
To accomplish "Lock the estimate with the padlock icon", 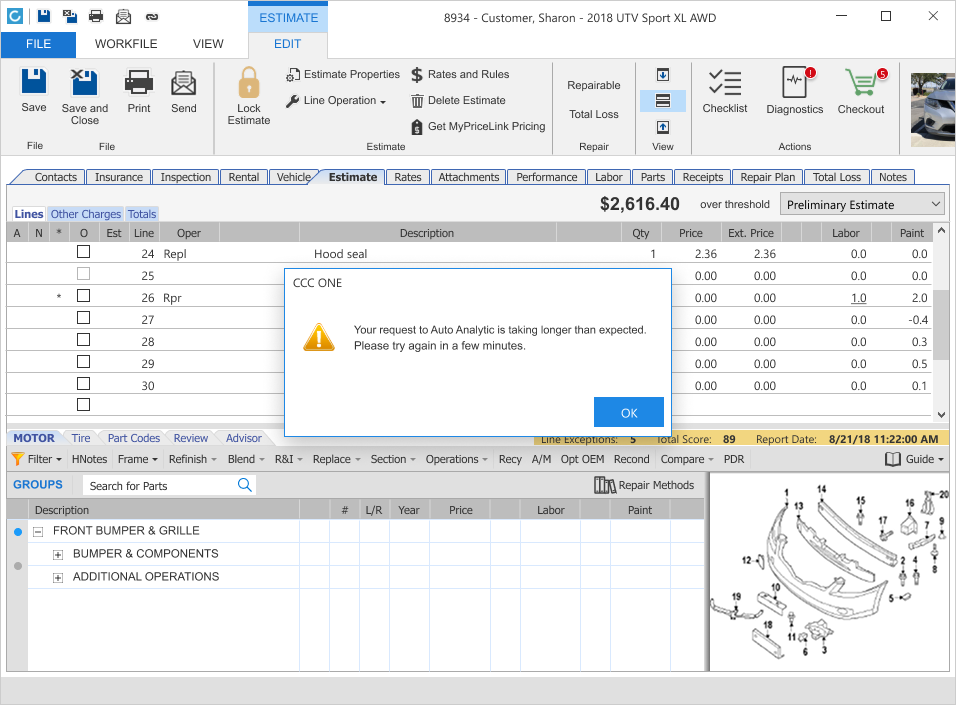I will (248, 90).
